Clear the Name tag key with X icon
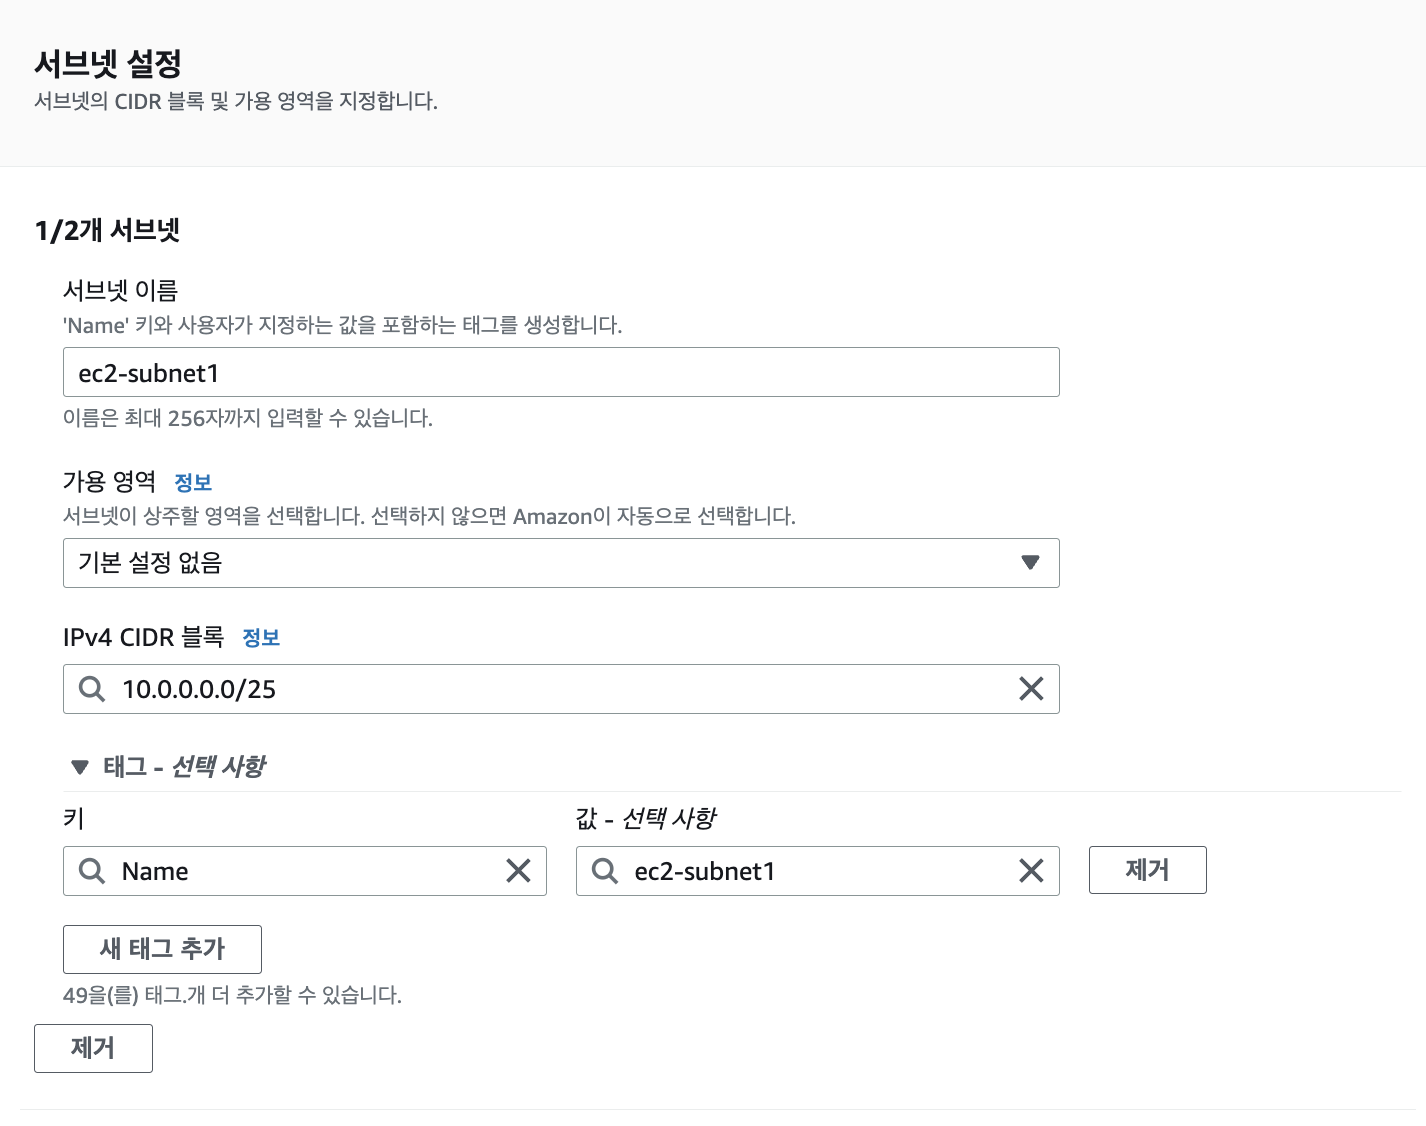Viewport: 1426px width, 1126px height. [518, 871]
